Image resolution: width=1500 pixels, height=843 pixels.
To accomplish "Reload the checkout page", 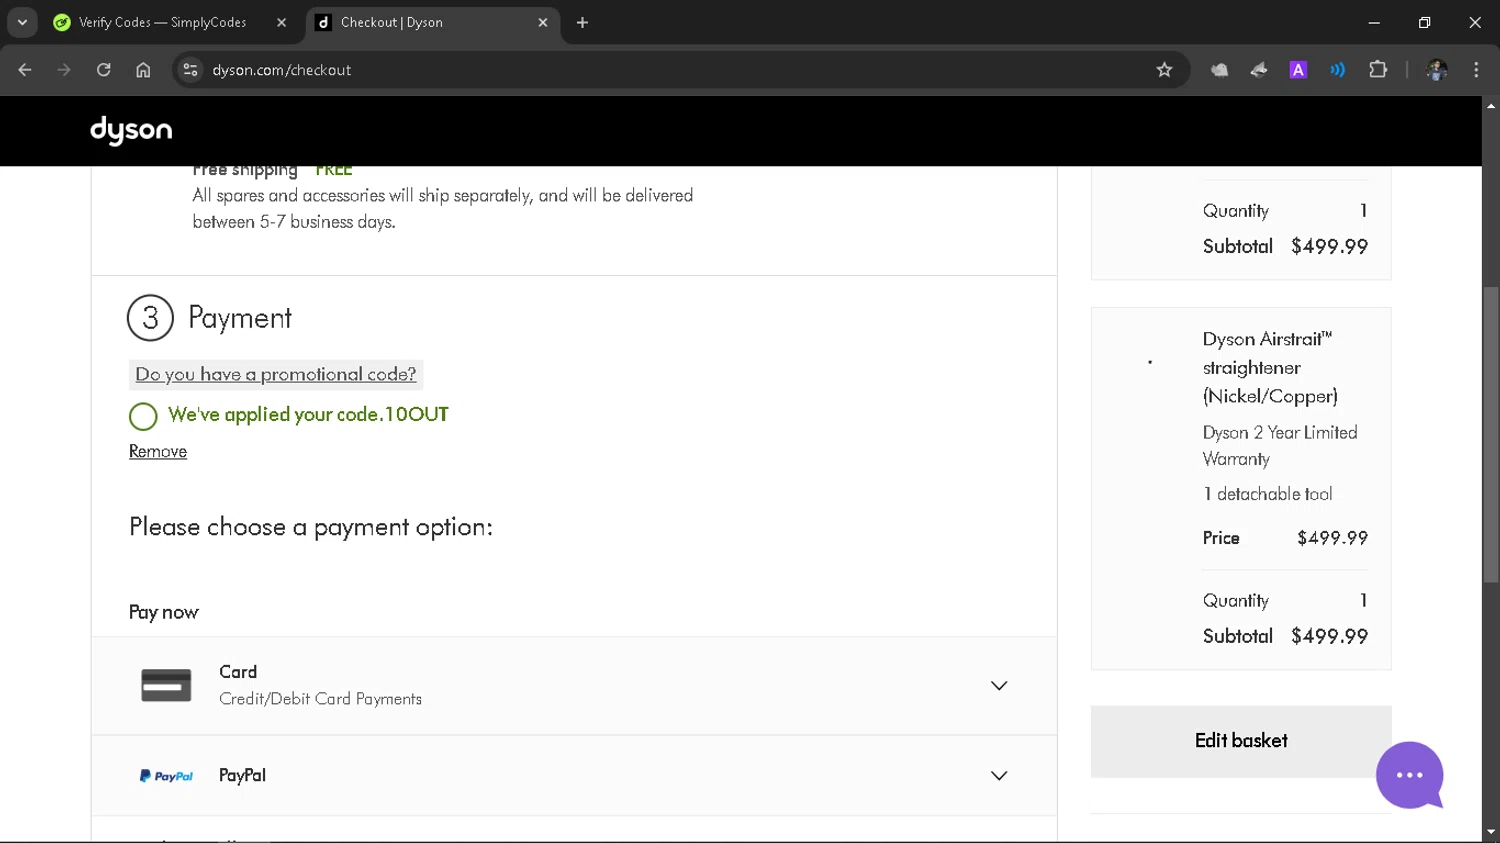I will tap(104, 70).
